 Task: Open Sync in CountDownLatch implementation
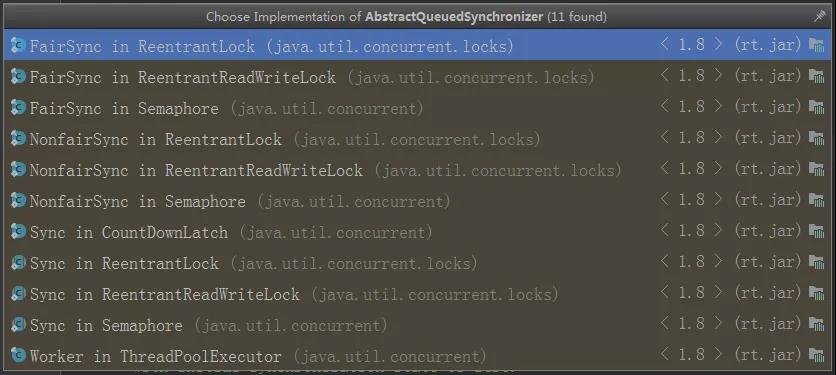click(x=417, y=231)
